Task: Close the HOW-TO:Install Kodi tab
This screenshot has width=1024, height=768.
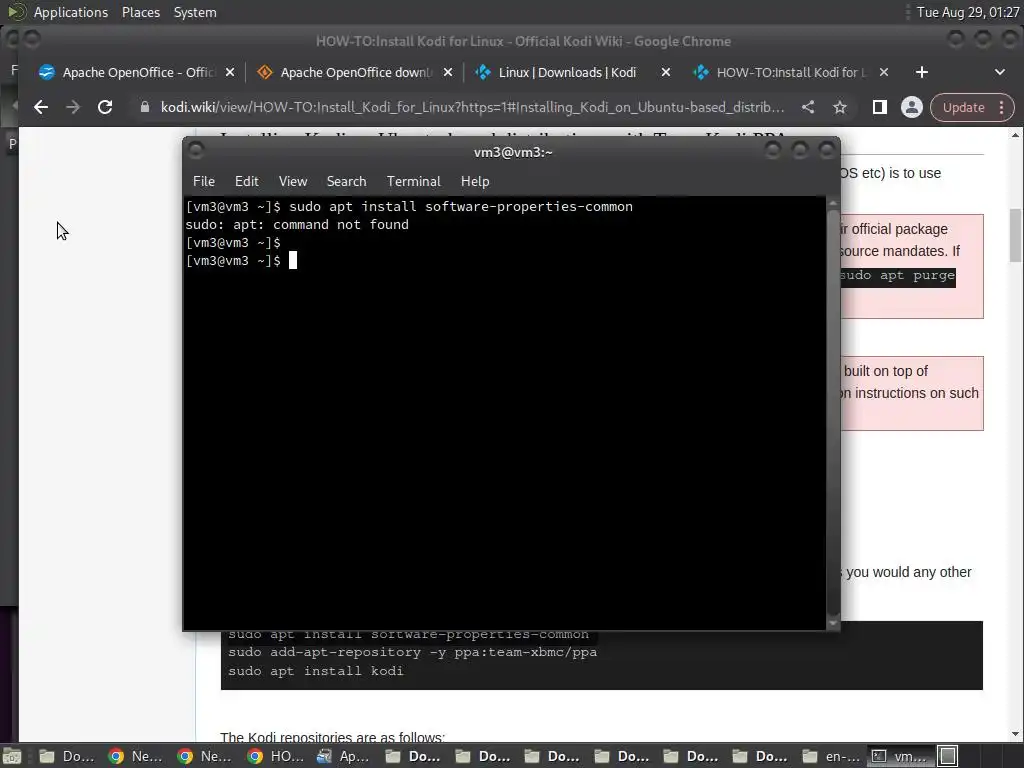Action: (884, 72)
